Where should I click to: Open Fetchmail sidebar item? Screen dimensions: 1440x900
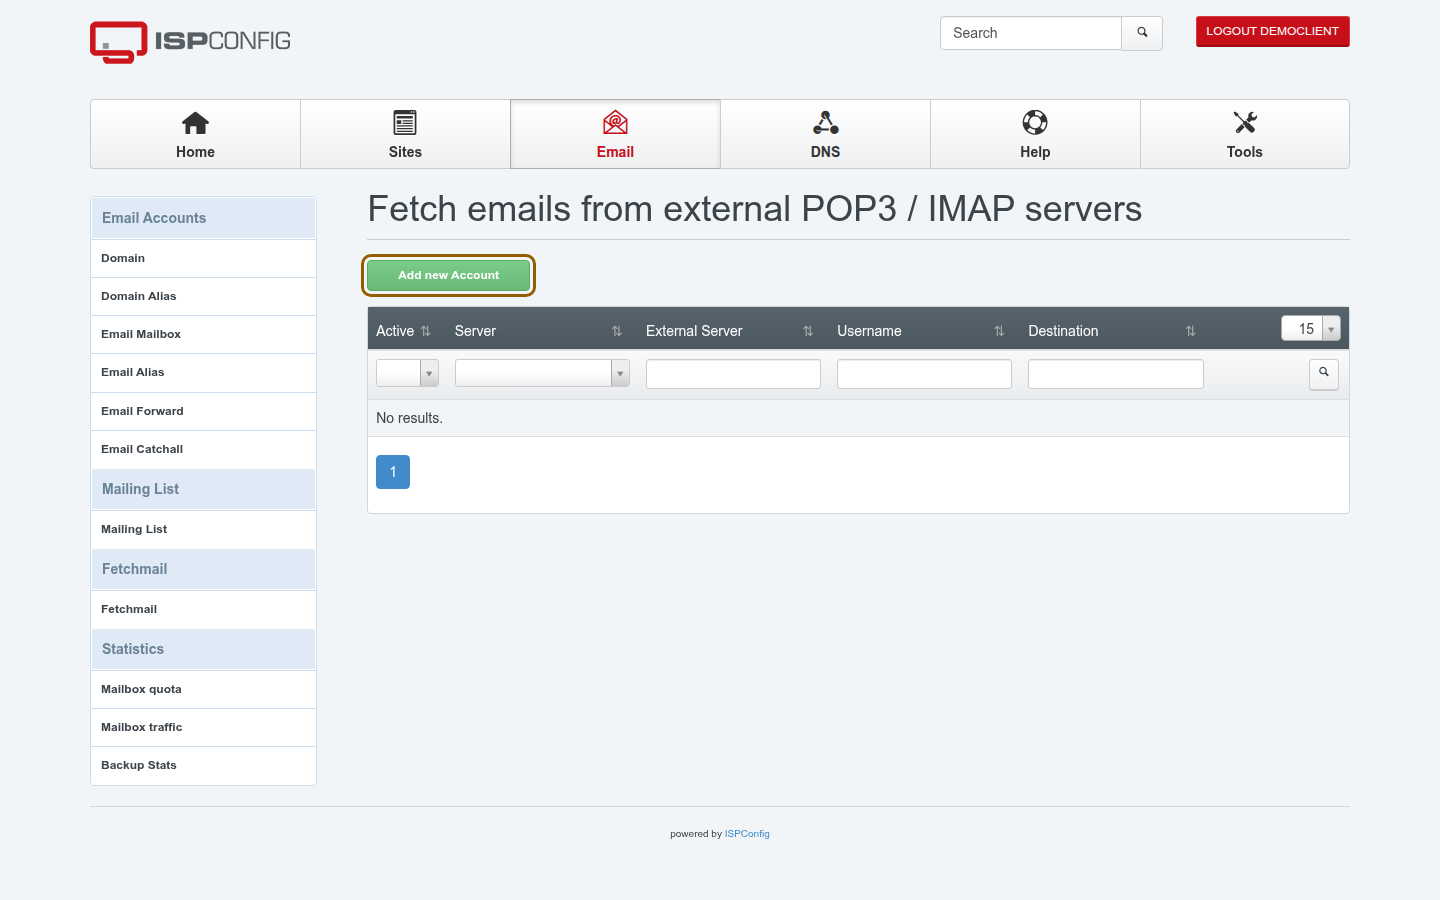pos(203,610)
